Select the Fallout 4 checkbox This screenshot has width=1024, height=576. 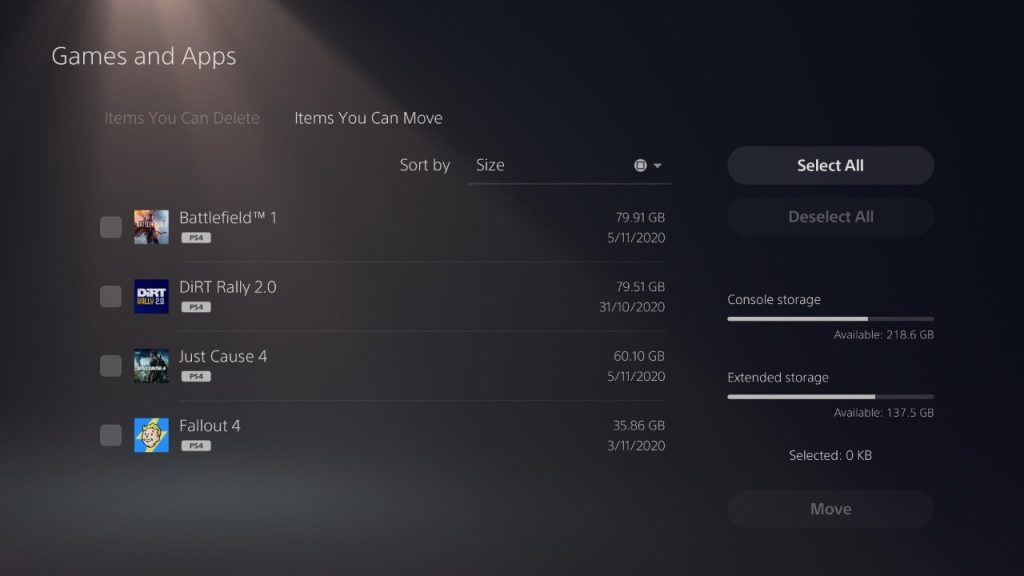click(111, 435)
